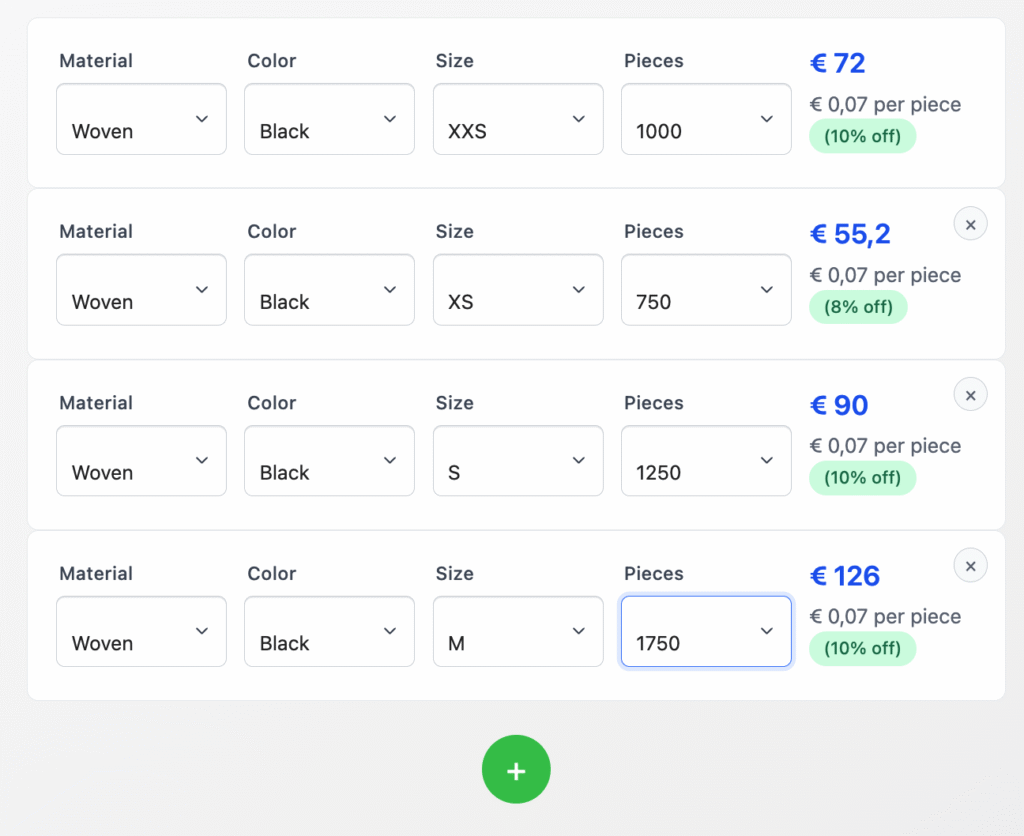Viewport: 1024px width, 836px height.
Task: Open the Pieces dropdown showing 1750
Action: point(706,632)
